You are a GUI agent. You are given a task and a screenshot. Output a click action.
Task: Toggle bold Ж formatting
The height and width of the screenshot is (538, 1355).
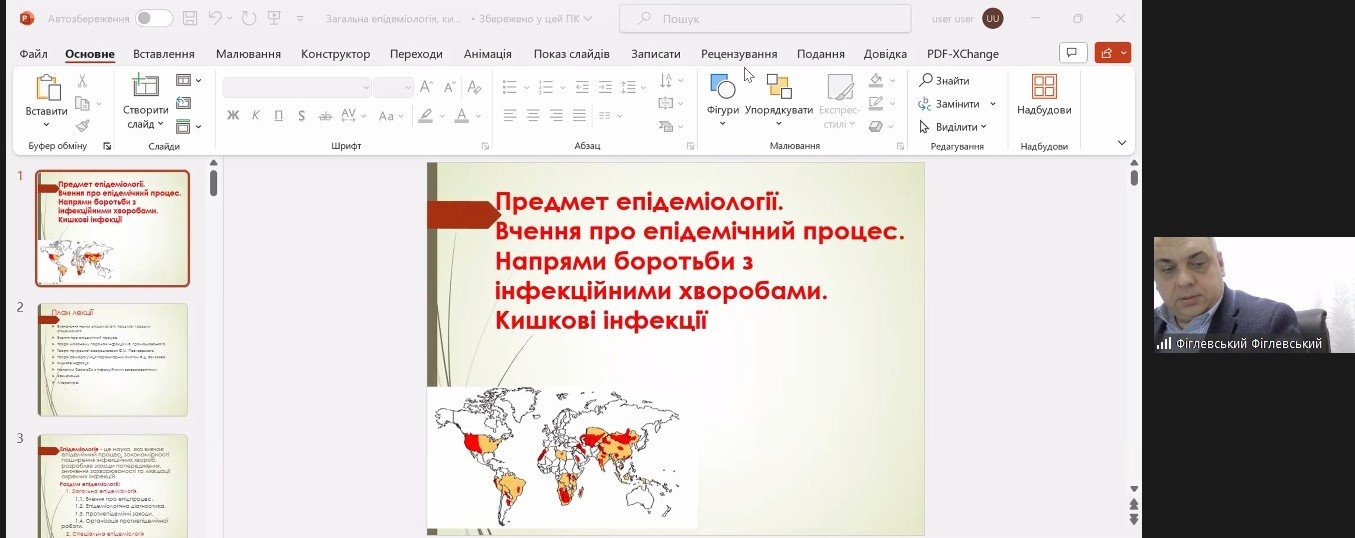(233, 116)
